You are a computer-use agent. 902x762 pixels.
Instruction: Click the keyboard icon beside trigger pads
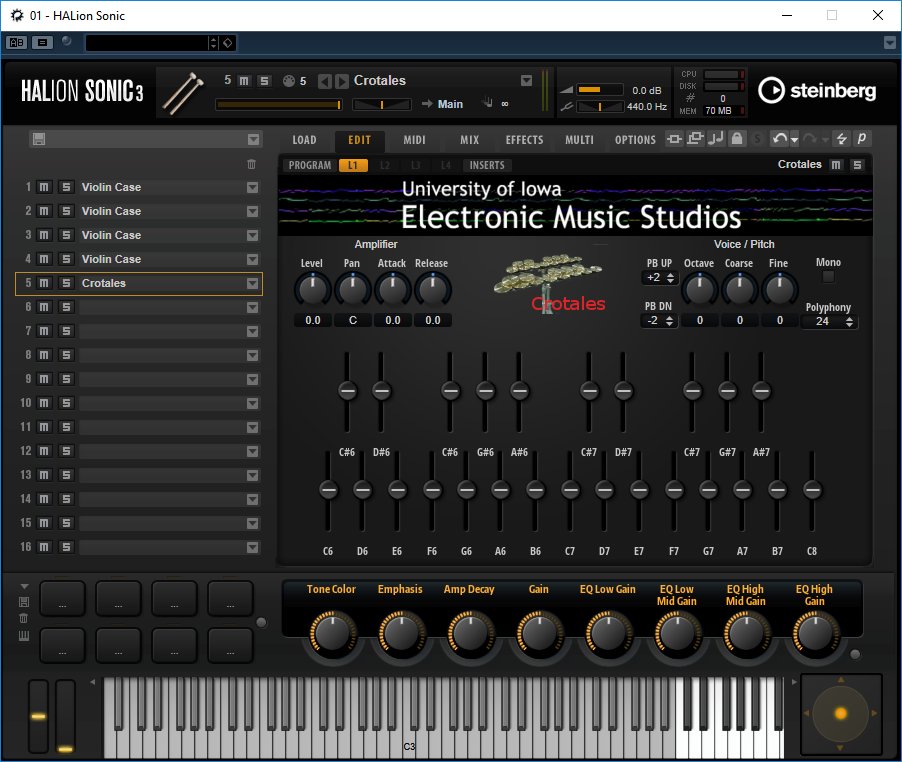24,636
